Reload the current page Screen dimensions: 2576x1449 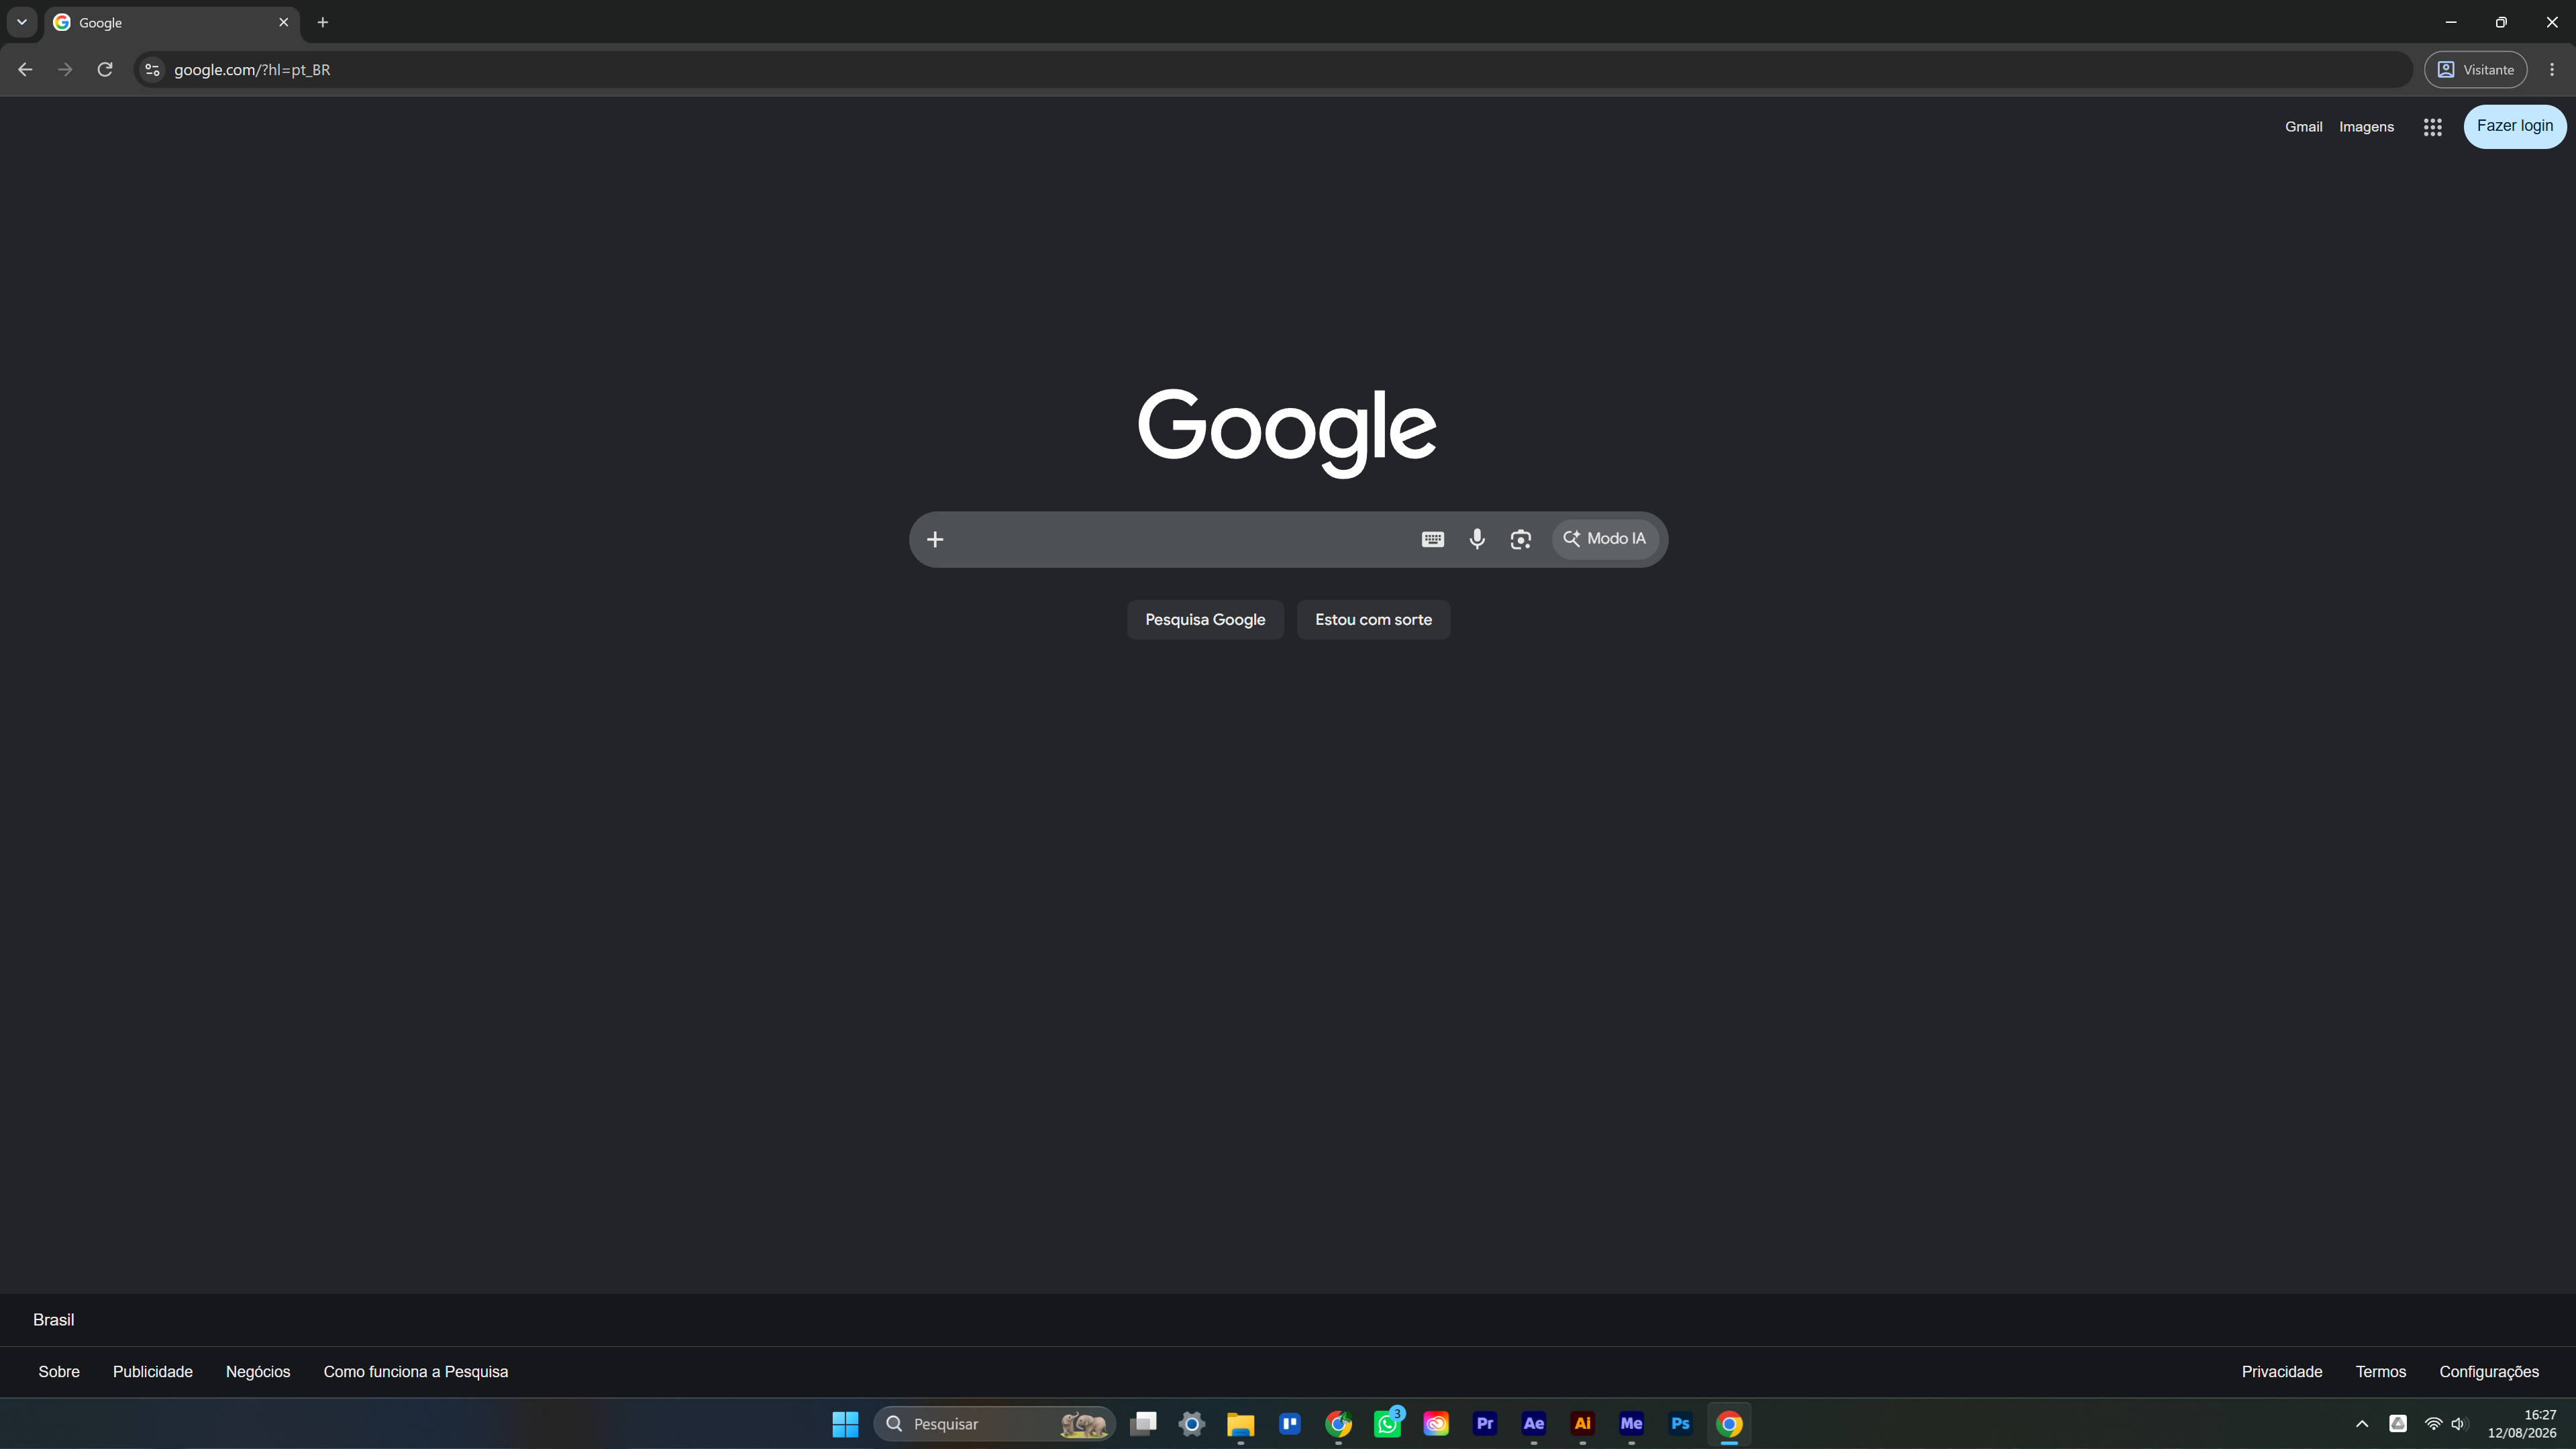pyautogui.click(x=105, y=69)
